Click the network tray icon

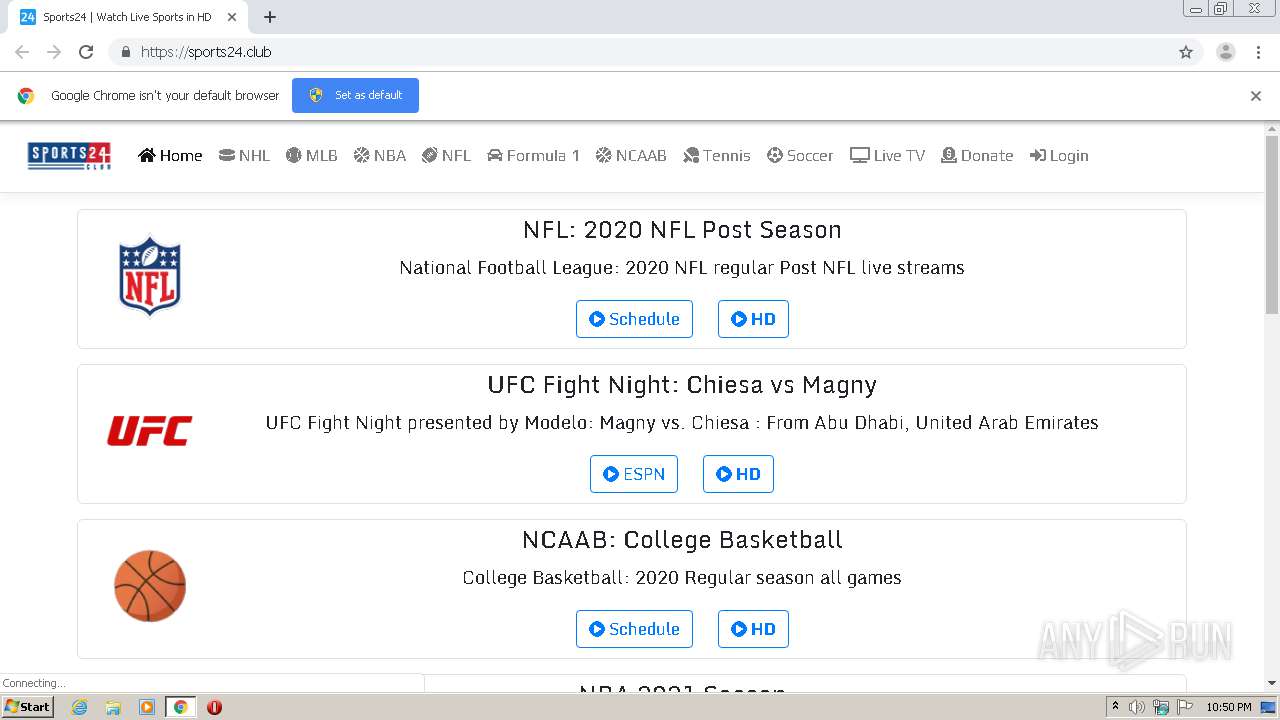coord(1161,707)
